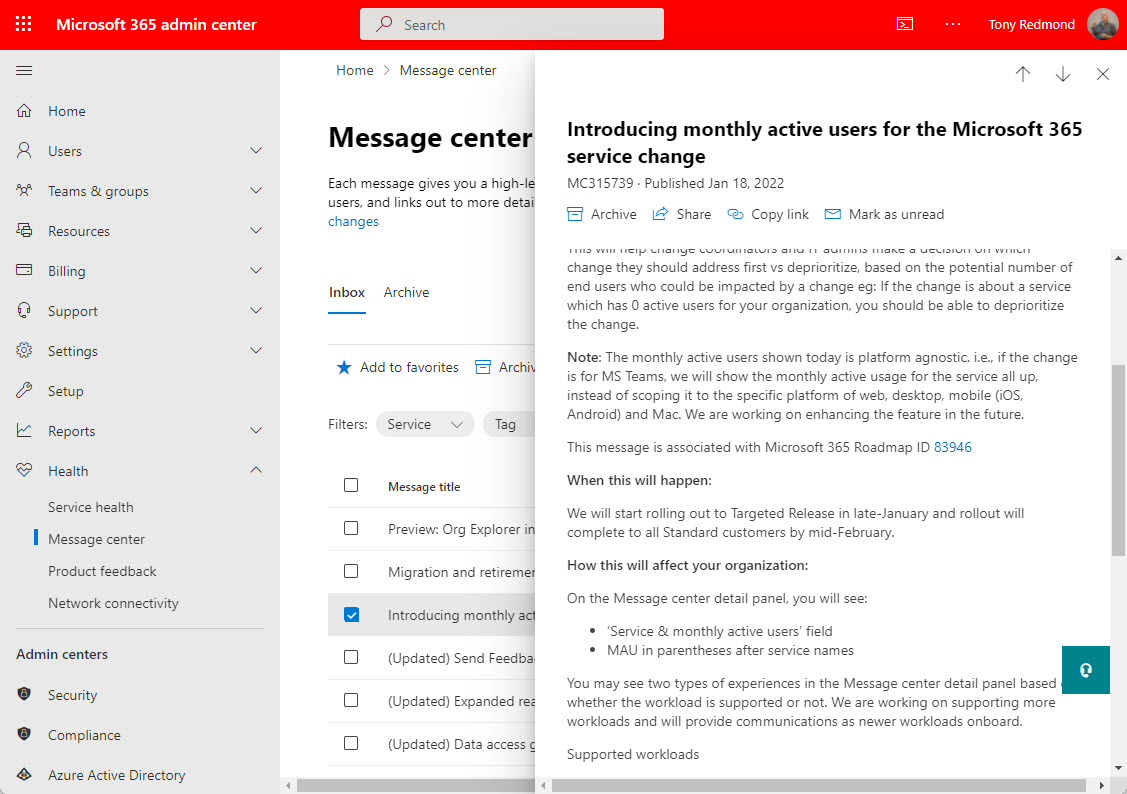Click the message list horizontal scrollbar
The height and width of the screenshot is (794, 1127).
click(x=416, y=785)
